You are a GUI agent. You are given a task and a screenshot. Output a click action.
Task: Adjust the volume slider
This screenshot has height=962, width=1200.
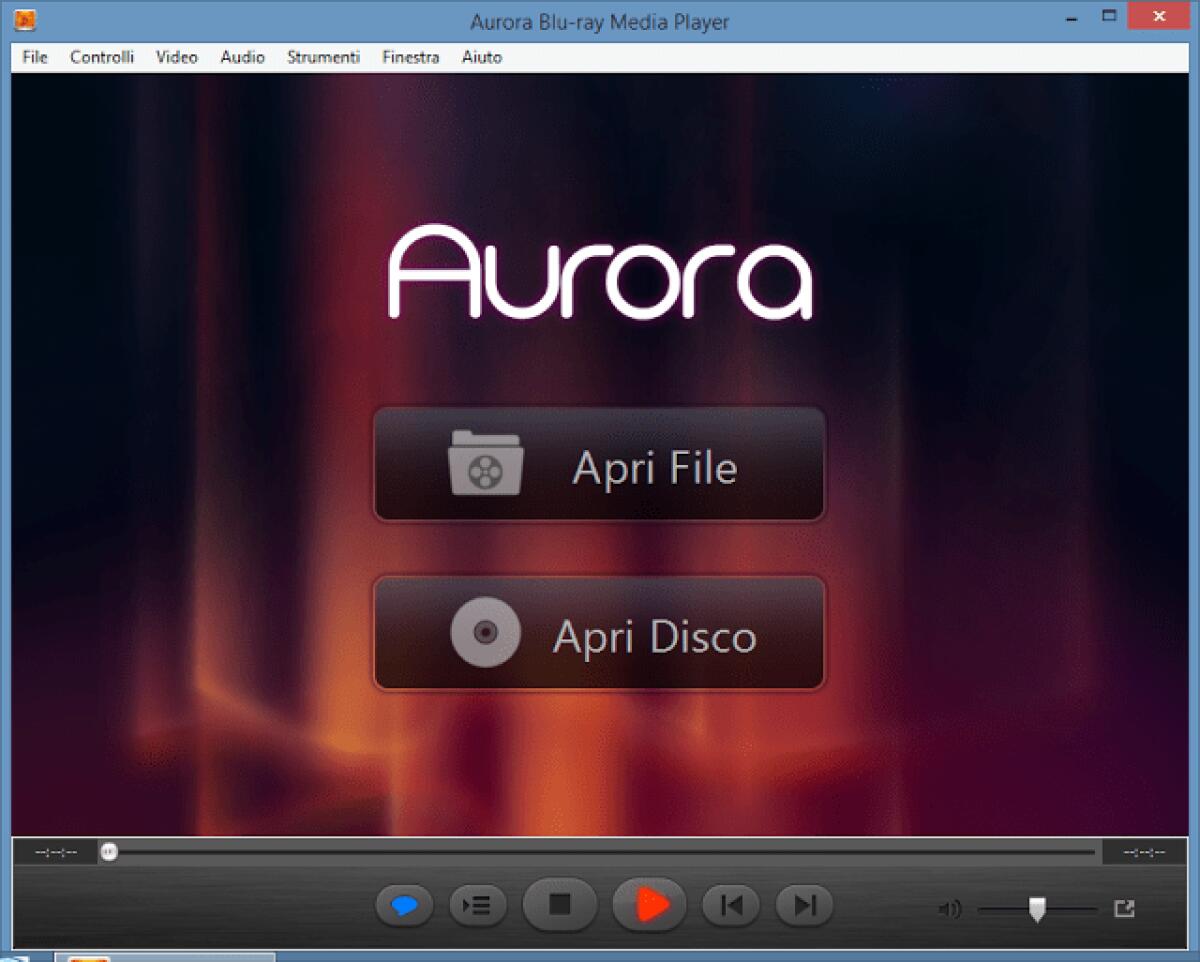coord(1038,908)
